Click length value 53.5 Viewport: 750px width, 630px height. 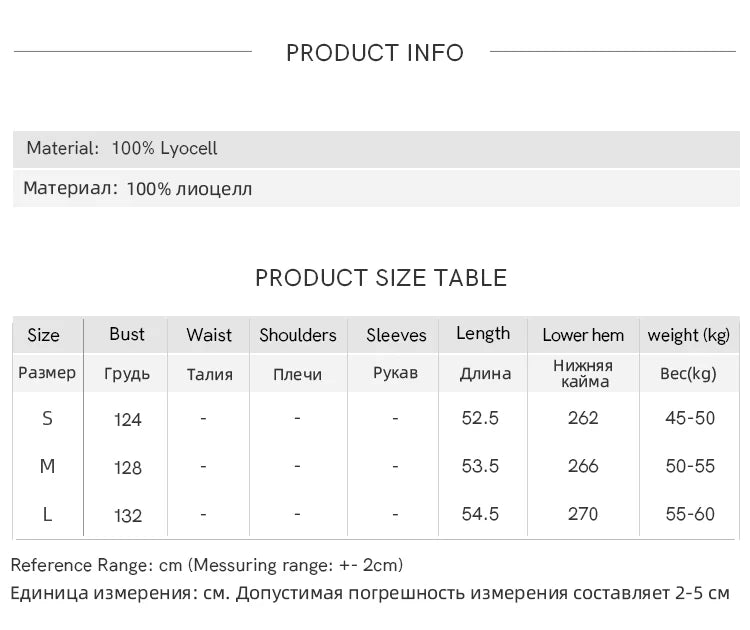click(x=480, y=466)
